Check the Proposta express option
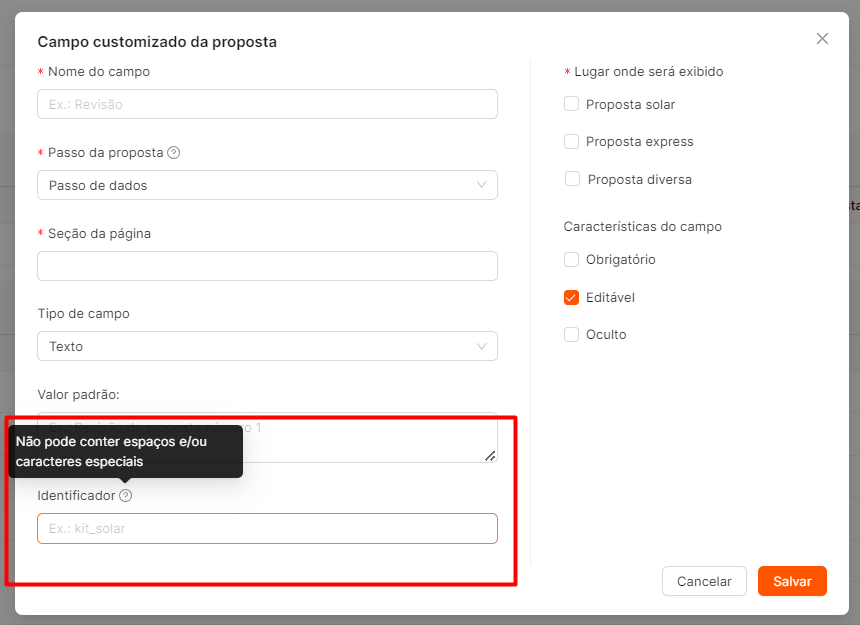Viewport: 860px width, 625px height. (572, 141)
